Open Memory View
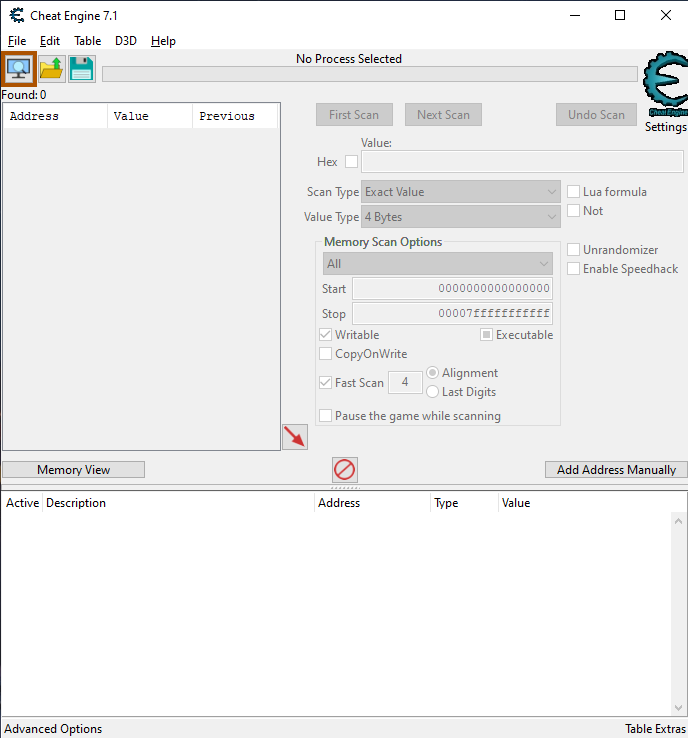 click(x=73, y=470)
